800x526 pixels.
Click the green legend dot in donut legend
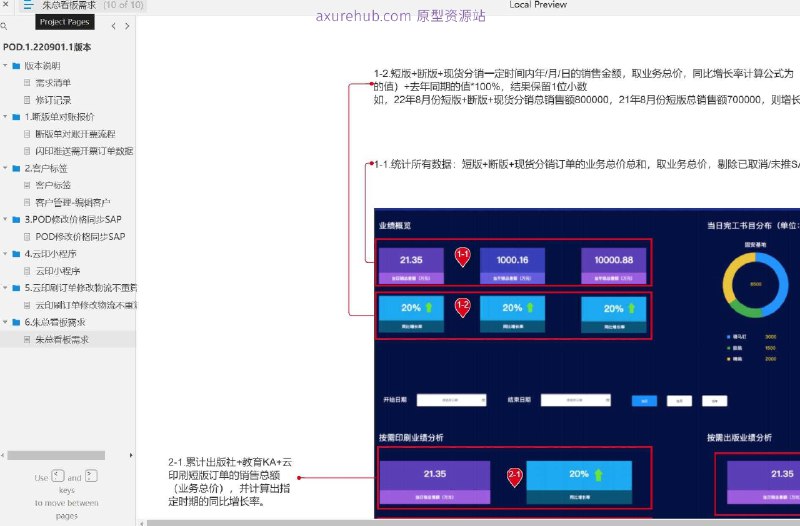coord(728,348)
